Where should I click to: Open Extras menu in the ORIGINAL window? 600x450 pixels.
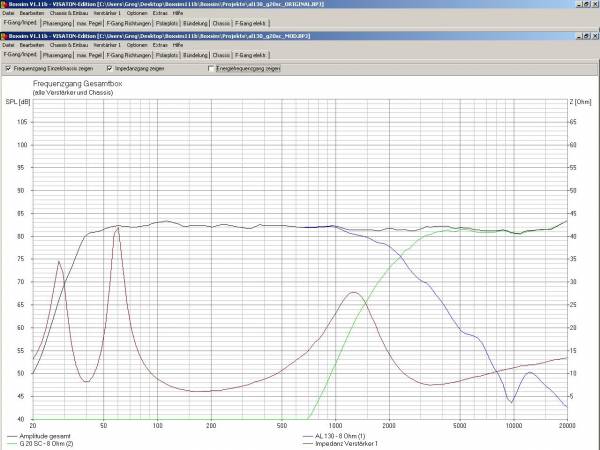[x=160, y=13]
